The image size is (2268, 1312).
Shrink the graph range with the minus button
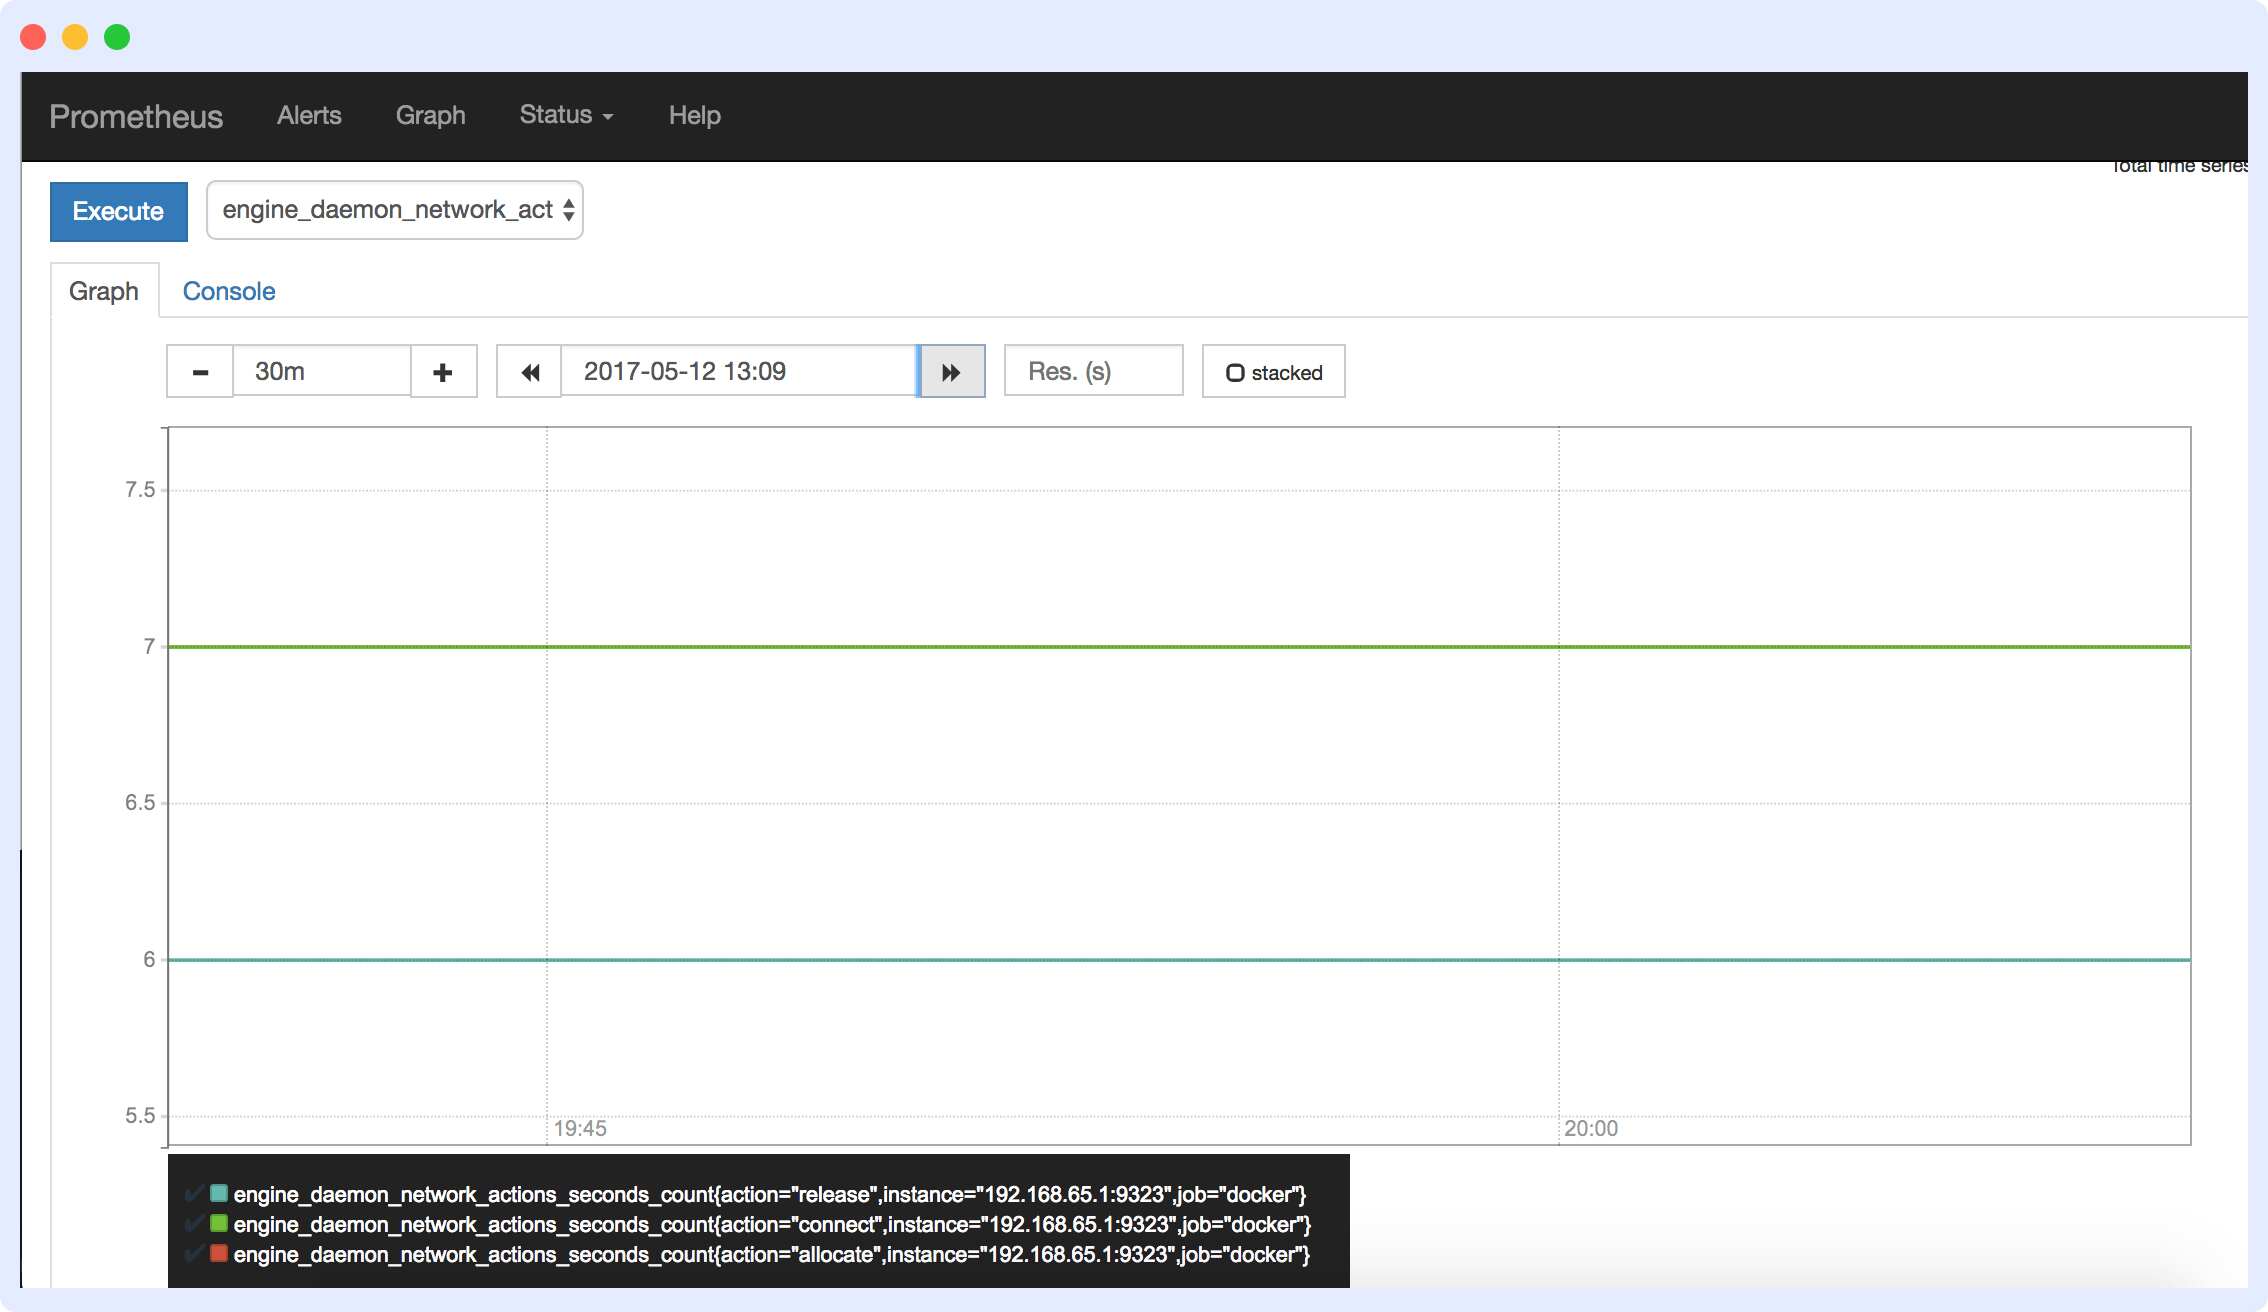199,371
